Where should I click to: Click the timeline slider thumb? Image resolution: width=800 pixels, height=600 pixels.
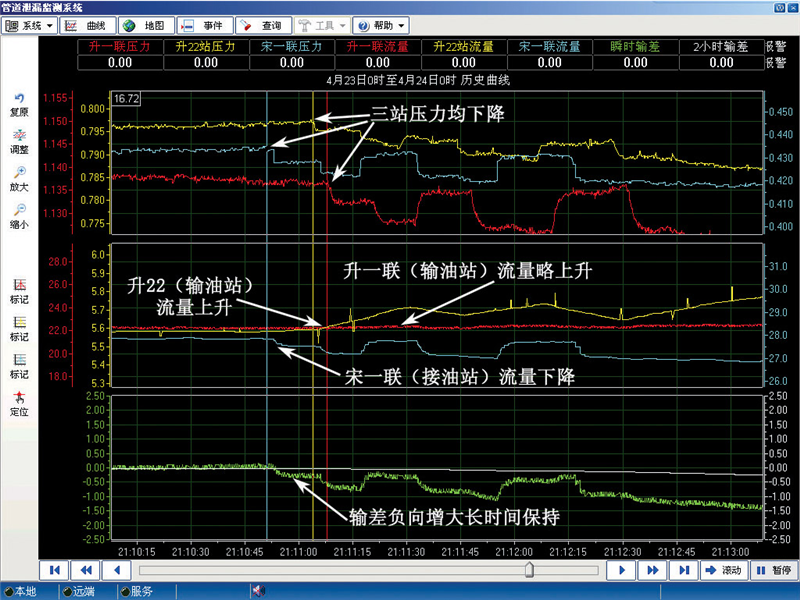[529, 569]
